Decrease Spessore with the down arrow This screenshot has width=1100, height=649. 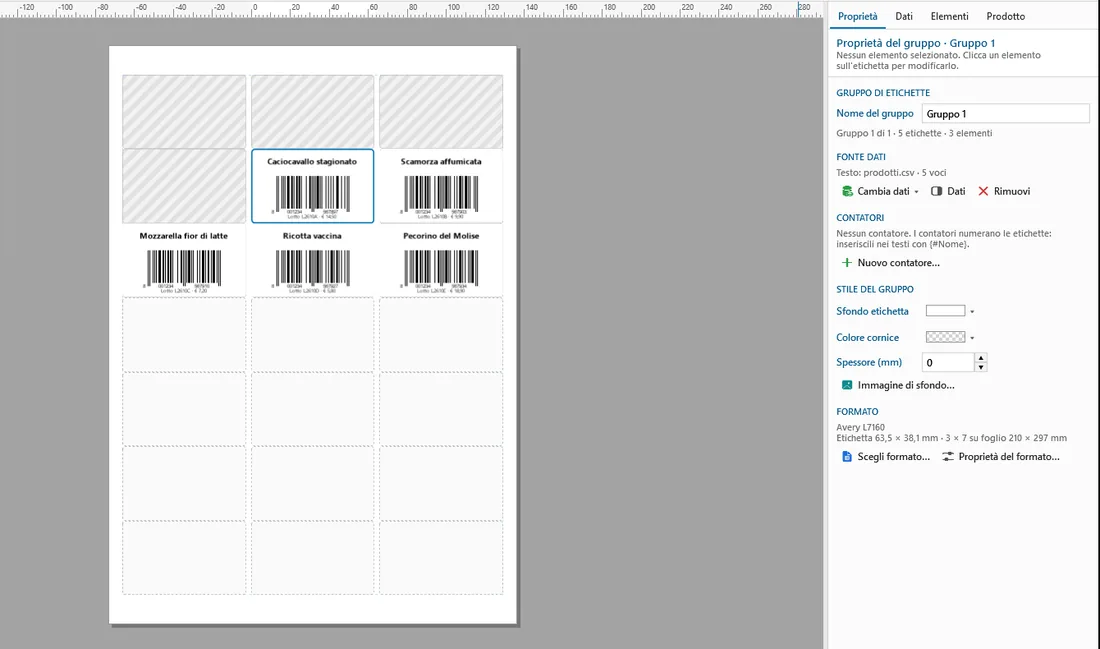tap(981, 367)
